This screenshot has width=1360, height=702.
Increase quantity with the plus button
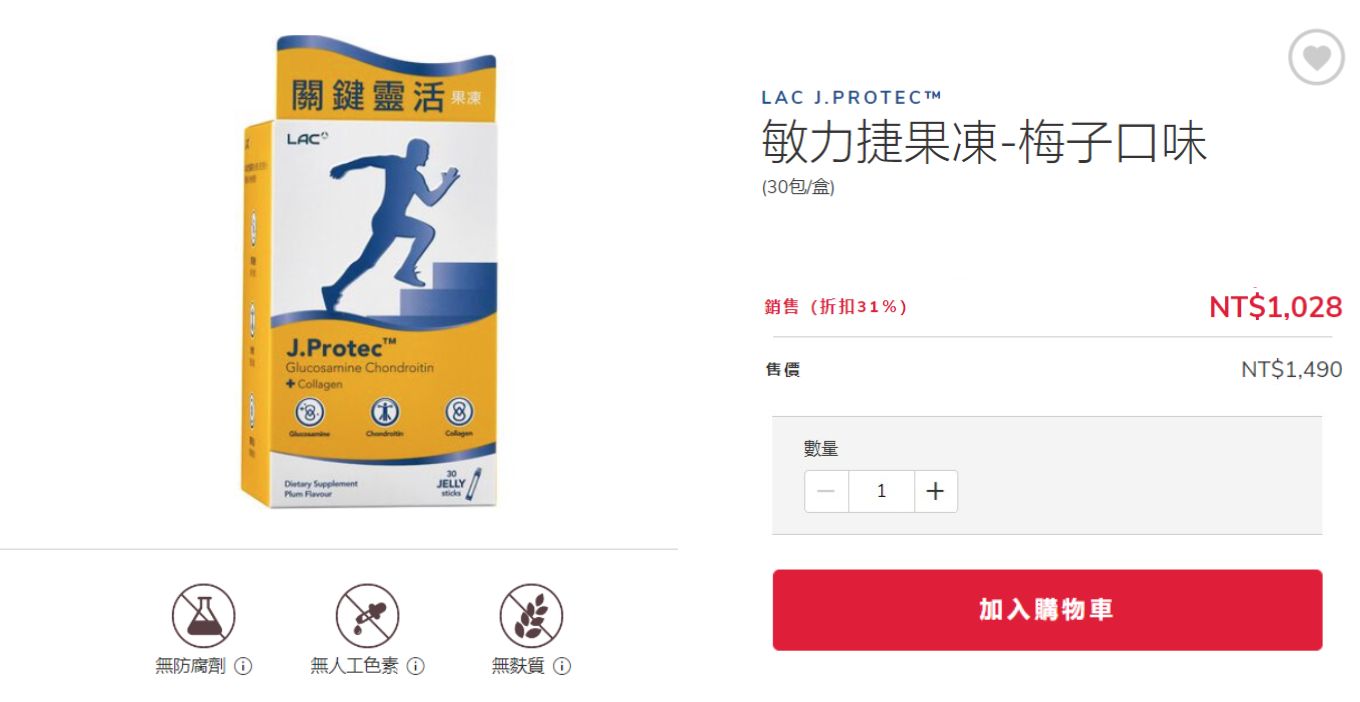tap(936, 491)
